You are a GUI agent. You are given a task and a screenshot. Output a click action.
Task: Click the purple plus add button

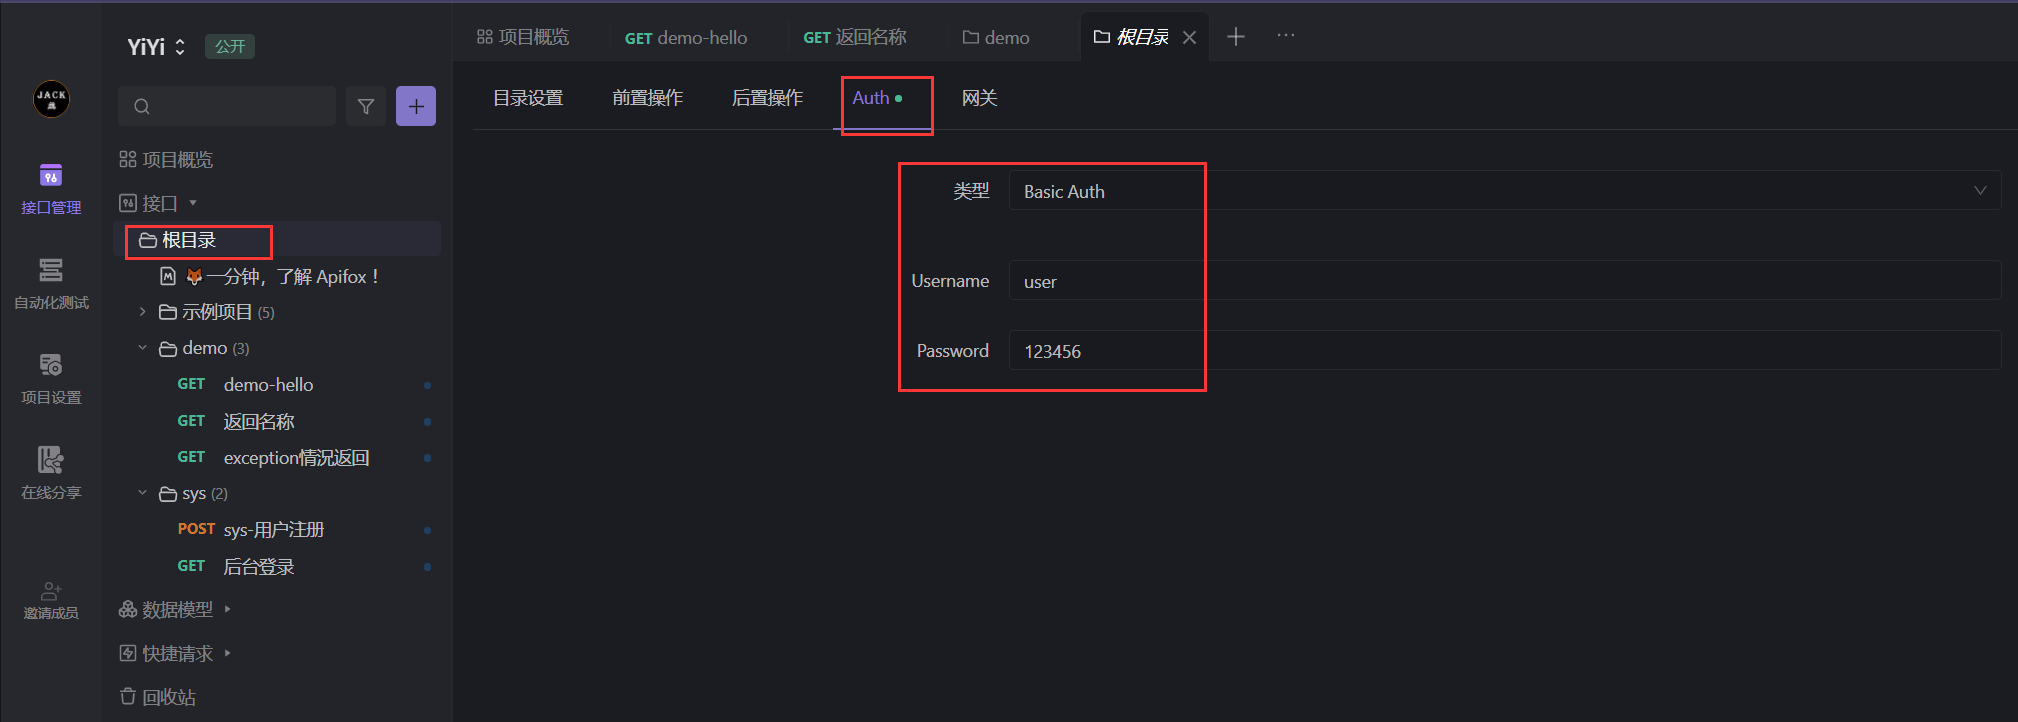(416, 106)
